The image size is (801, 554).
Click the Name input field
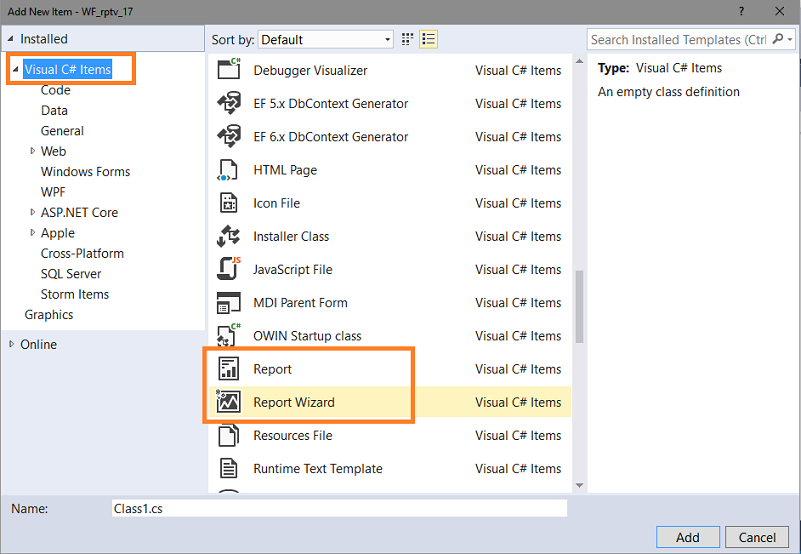339,509
